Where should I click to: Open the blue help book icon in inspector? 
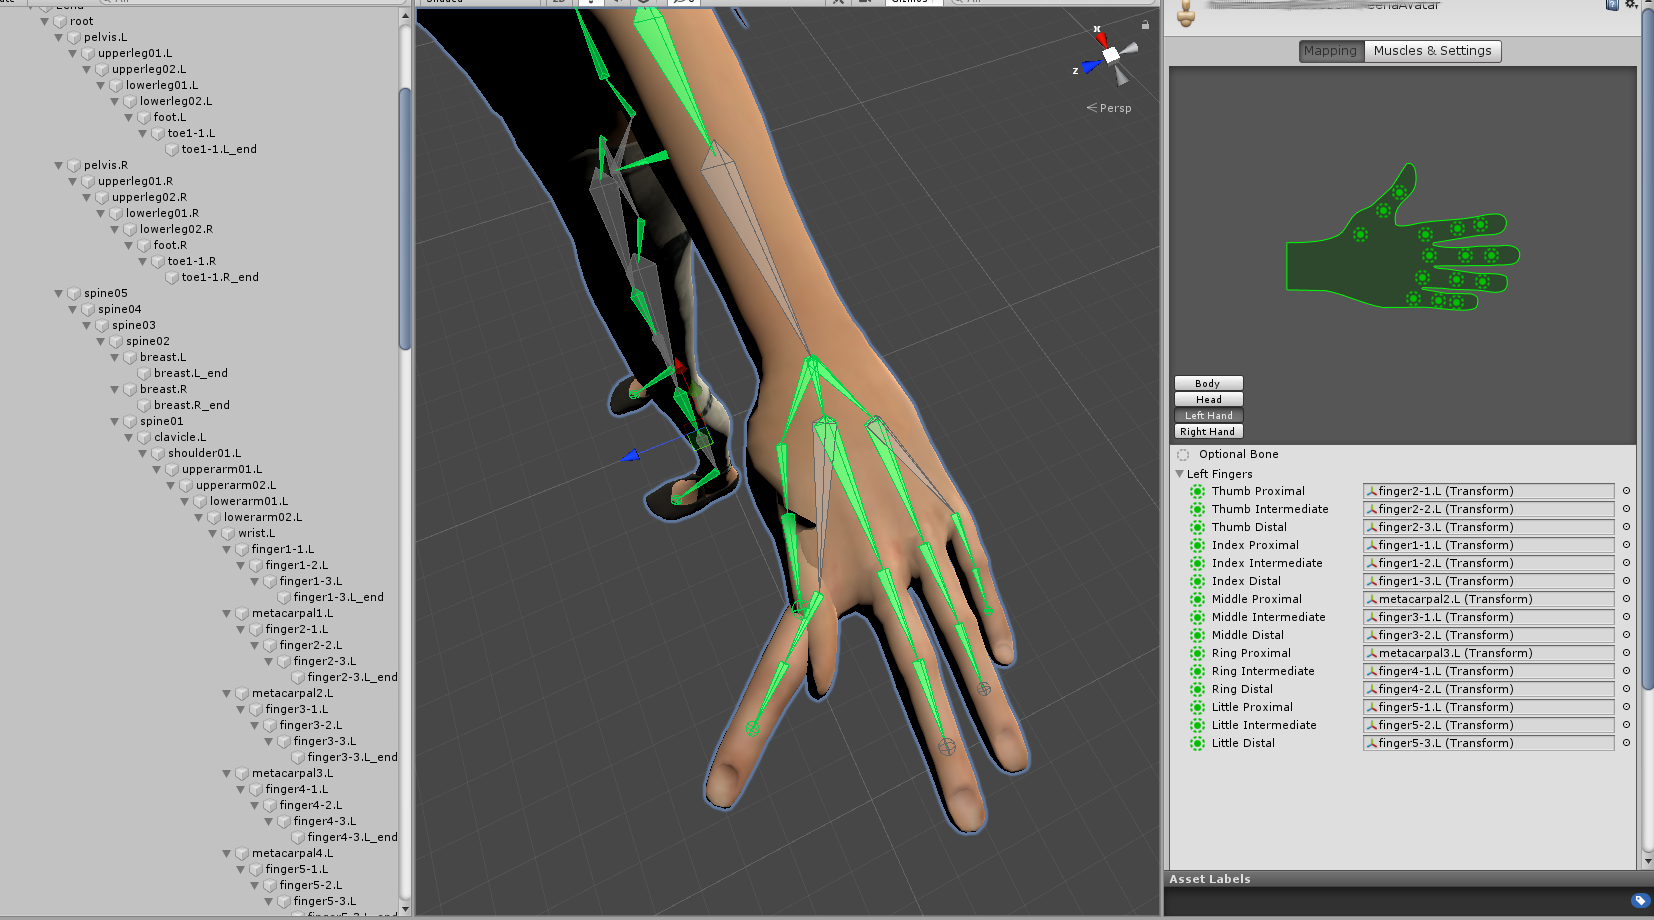tap(1612, 4)
